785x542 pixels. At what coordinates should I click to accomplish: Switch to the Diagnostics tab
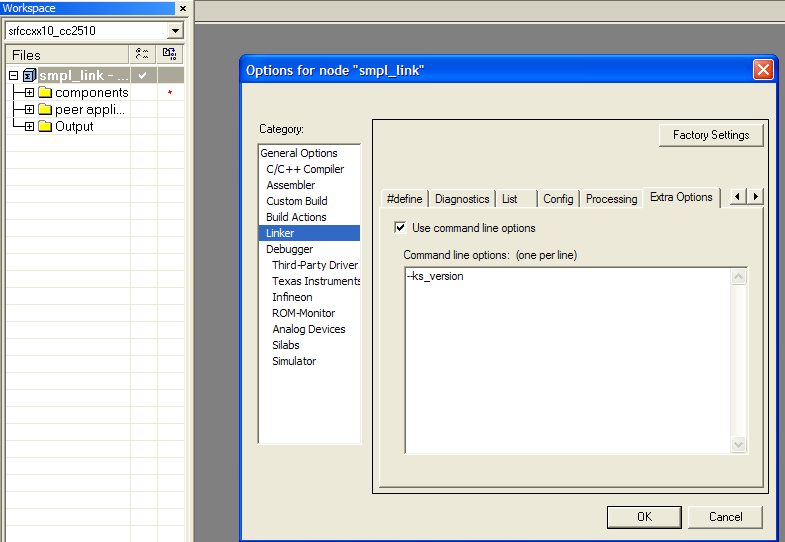tap(462, 199)
